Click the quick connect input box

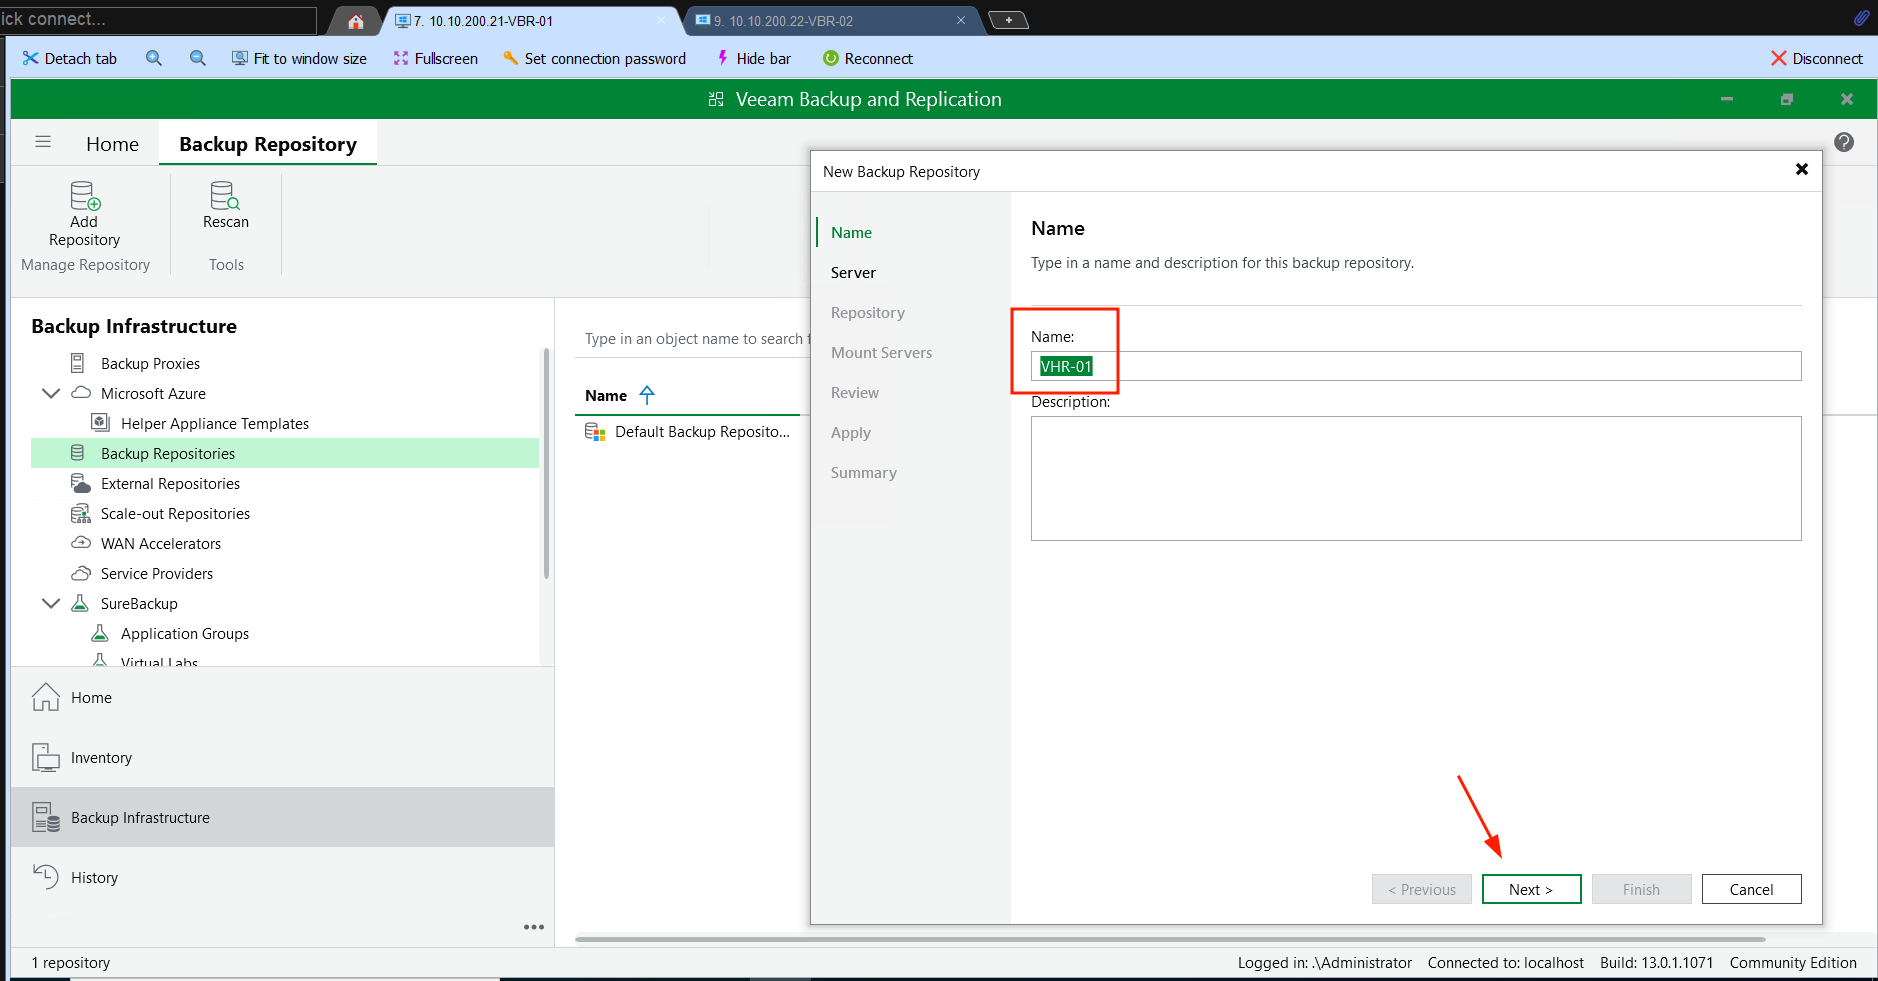click(x=158, y=19)
